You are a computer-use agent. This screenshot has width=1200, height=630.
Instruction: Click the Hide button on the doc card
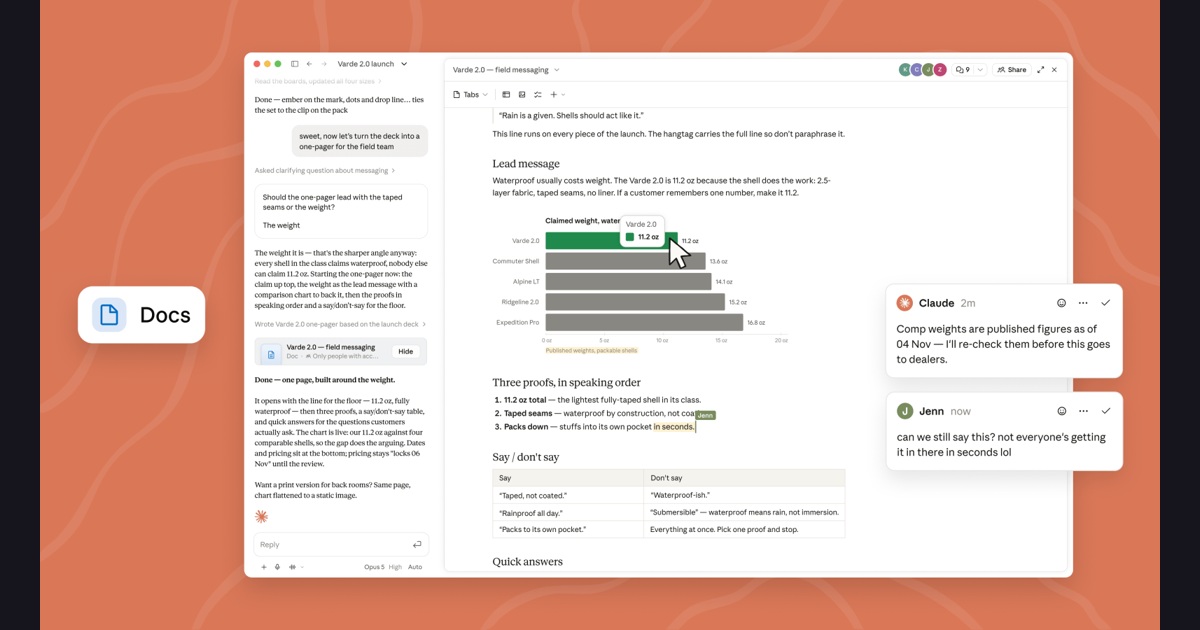coord(405,352)
